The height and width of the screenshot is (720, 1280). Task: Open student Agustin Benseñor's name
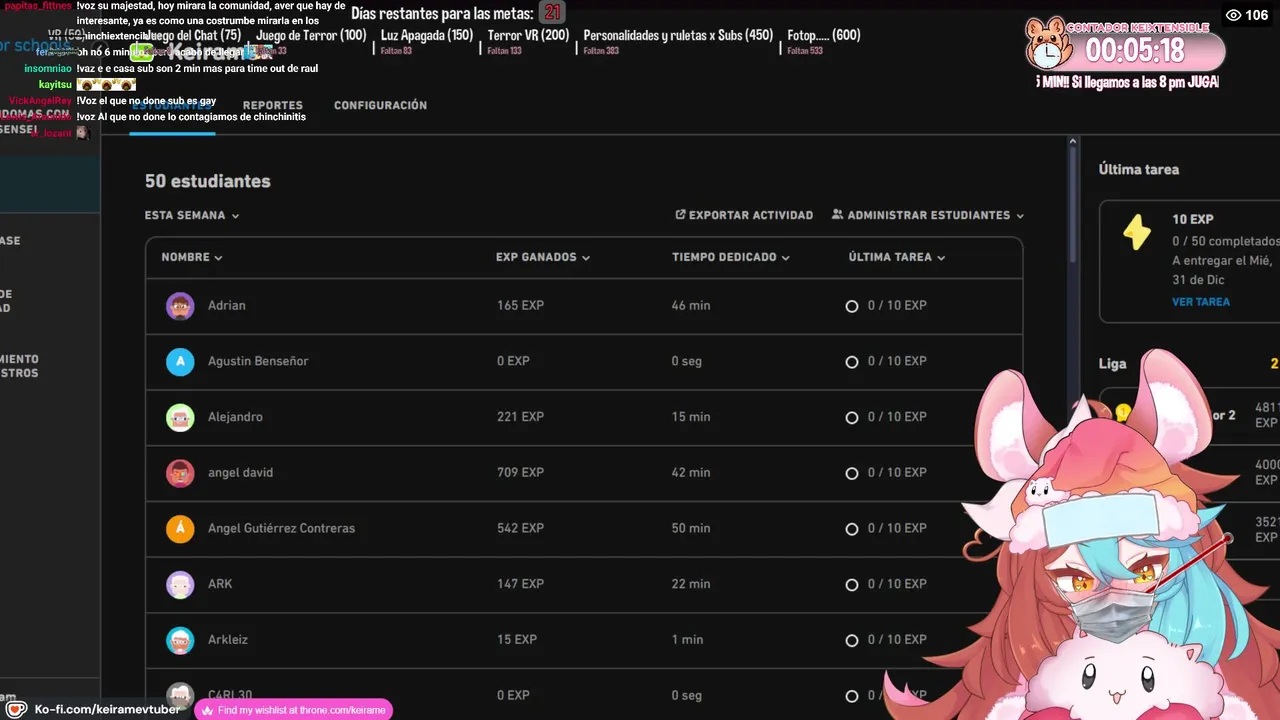pyautogui.click(x=258, y=361)
